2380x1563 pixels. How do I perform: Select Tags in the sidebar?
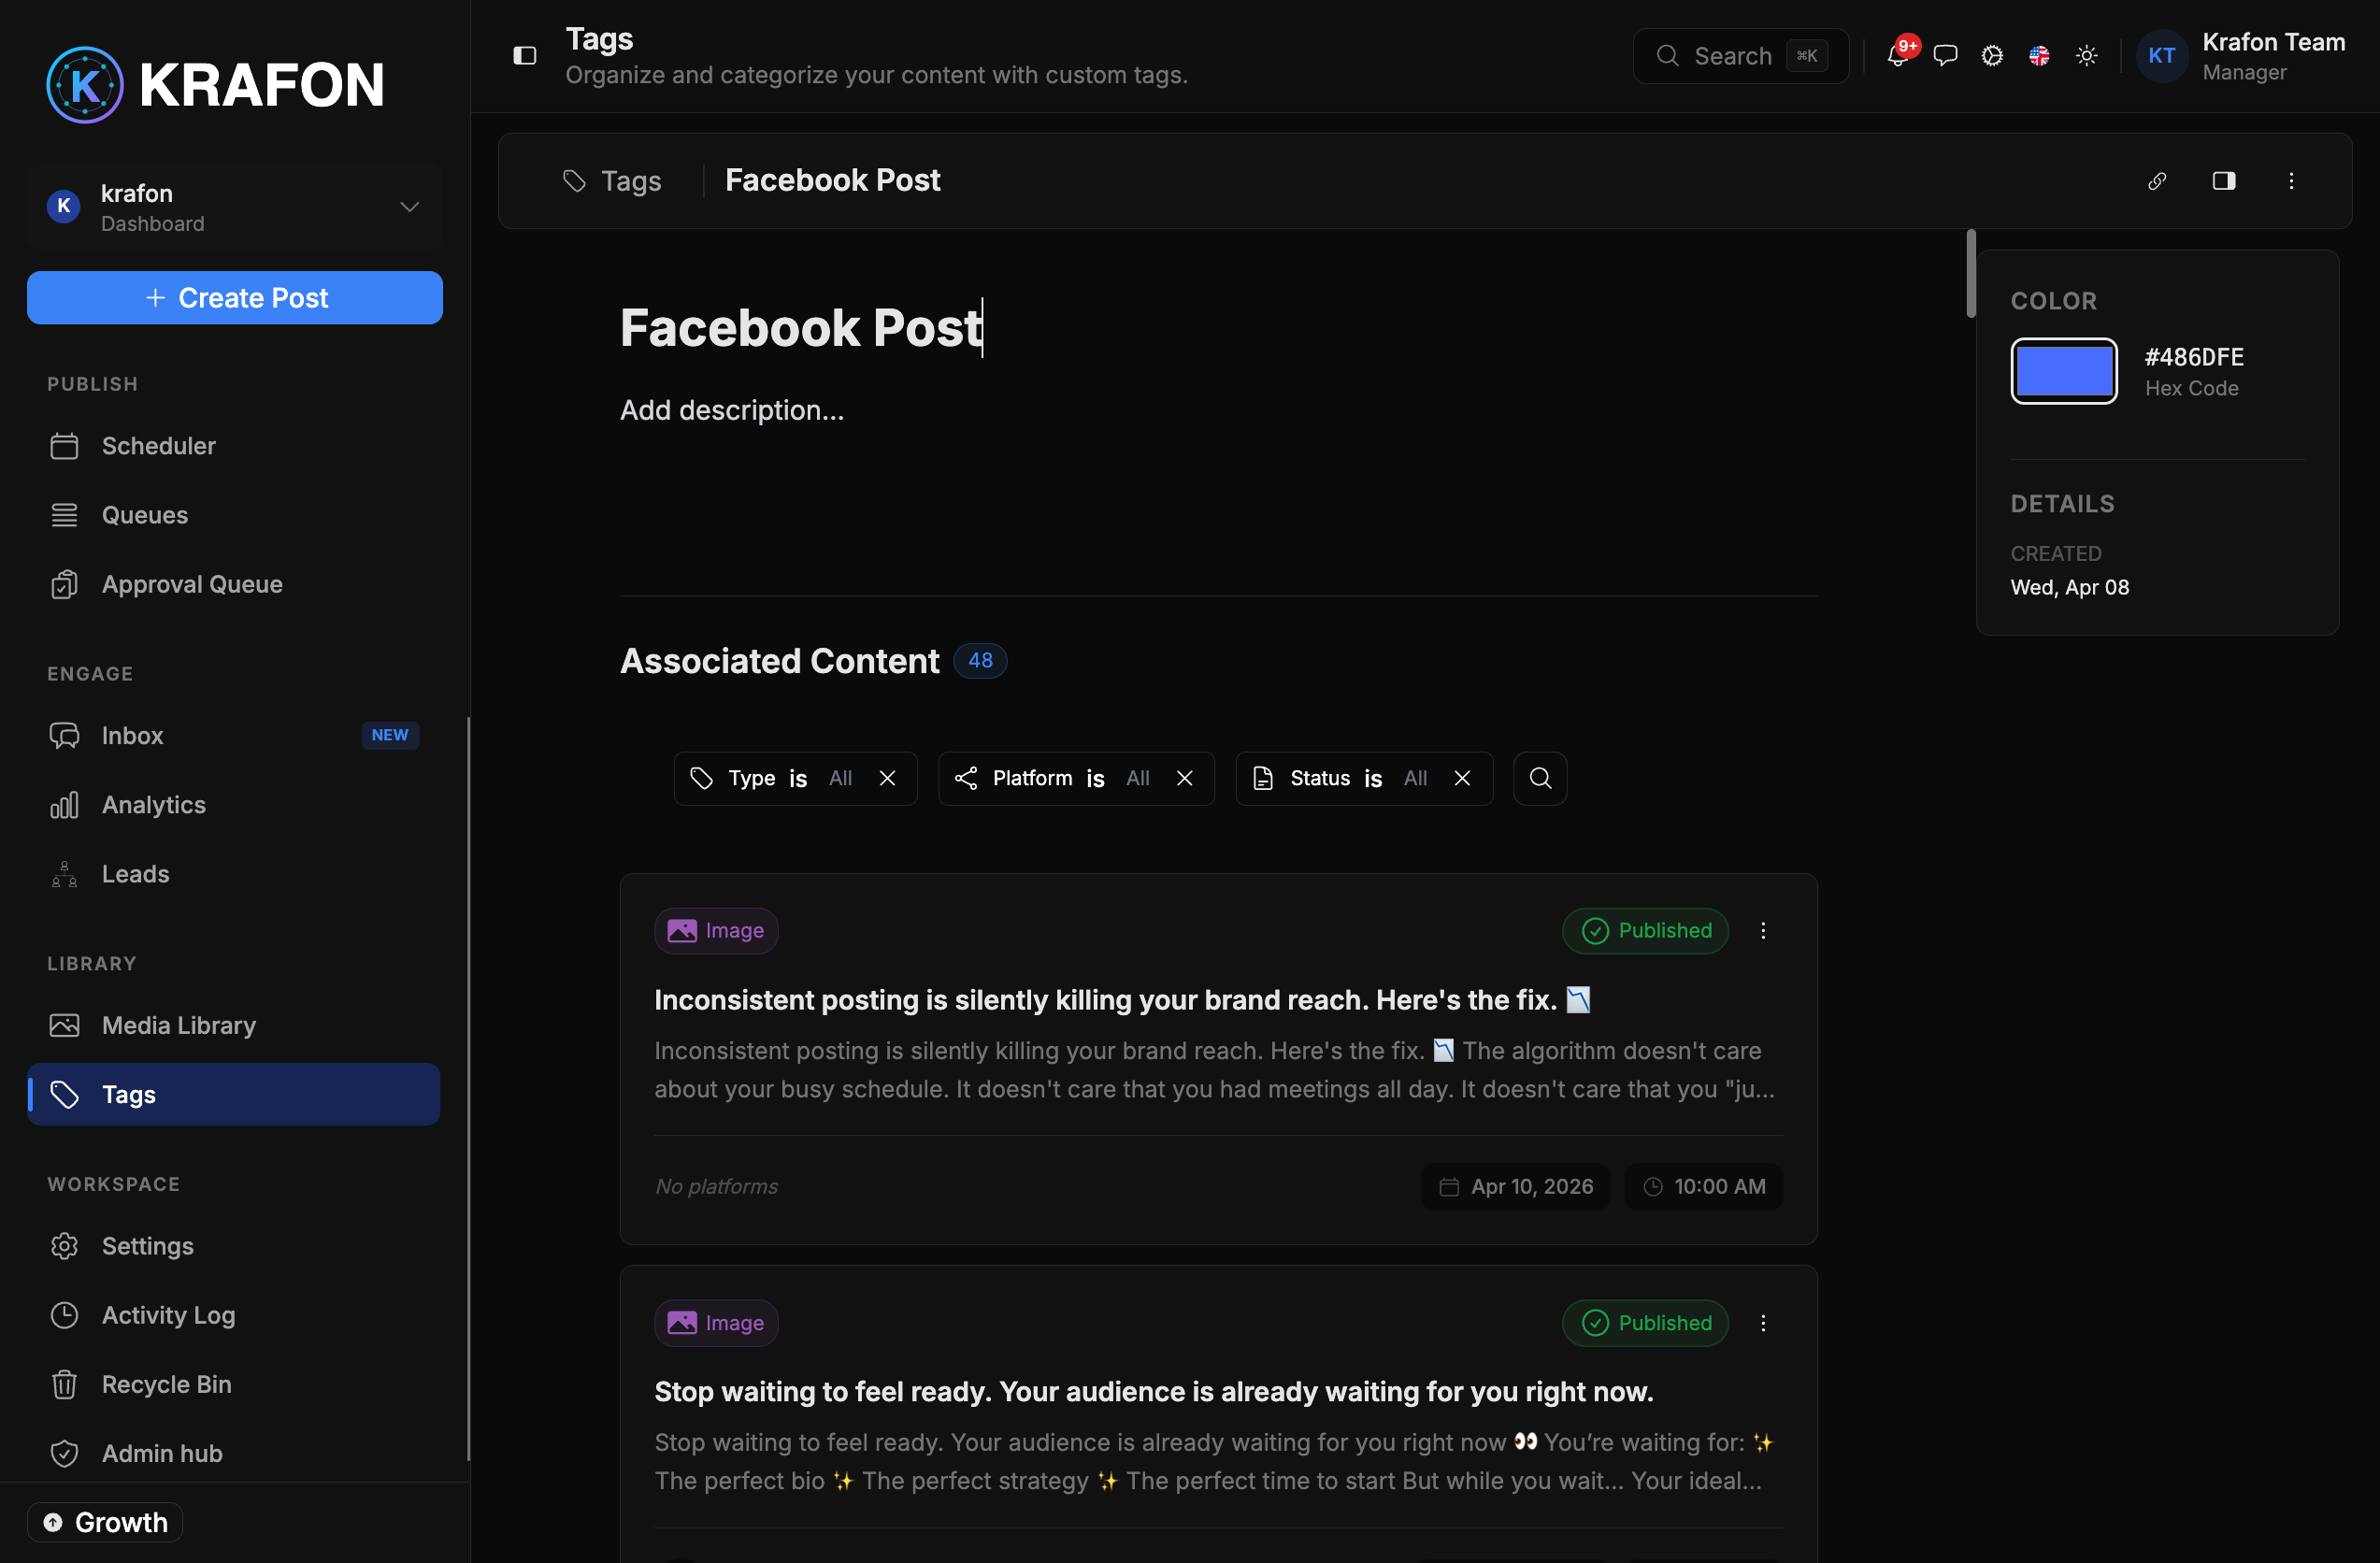[x=235, y=1094]
